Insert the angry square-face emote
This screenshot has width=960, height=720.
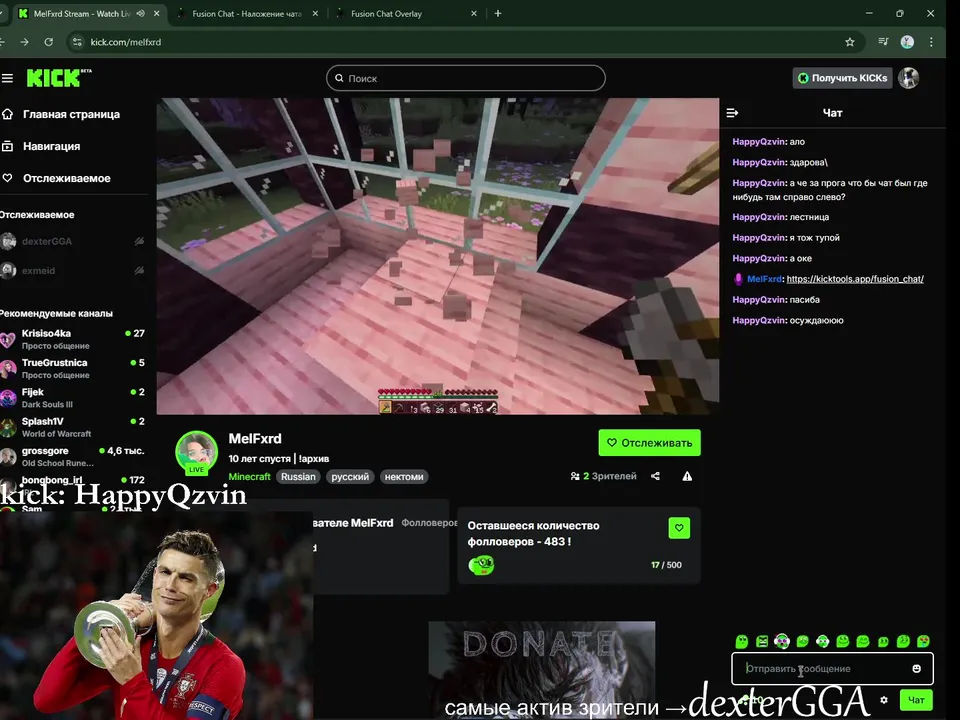tap(762, 641)
